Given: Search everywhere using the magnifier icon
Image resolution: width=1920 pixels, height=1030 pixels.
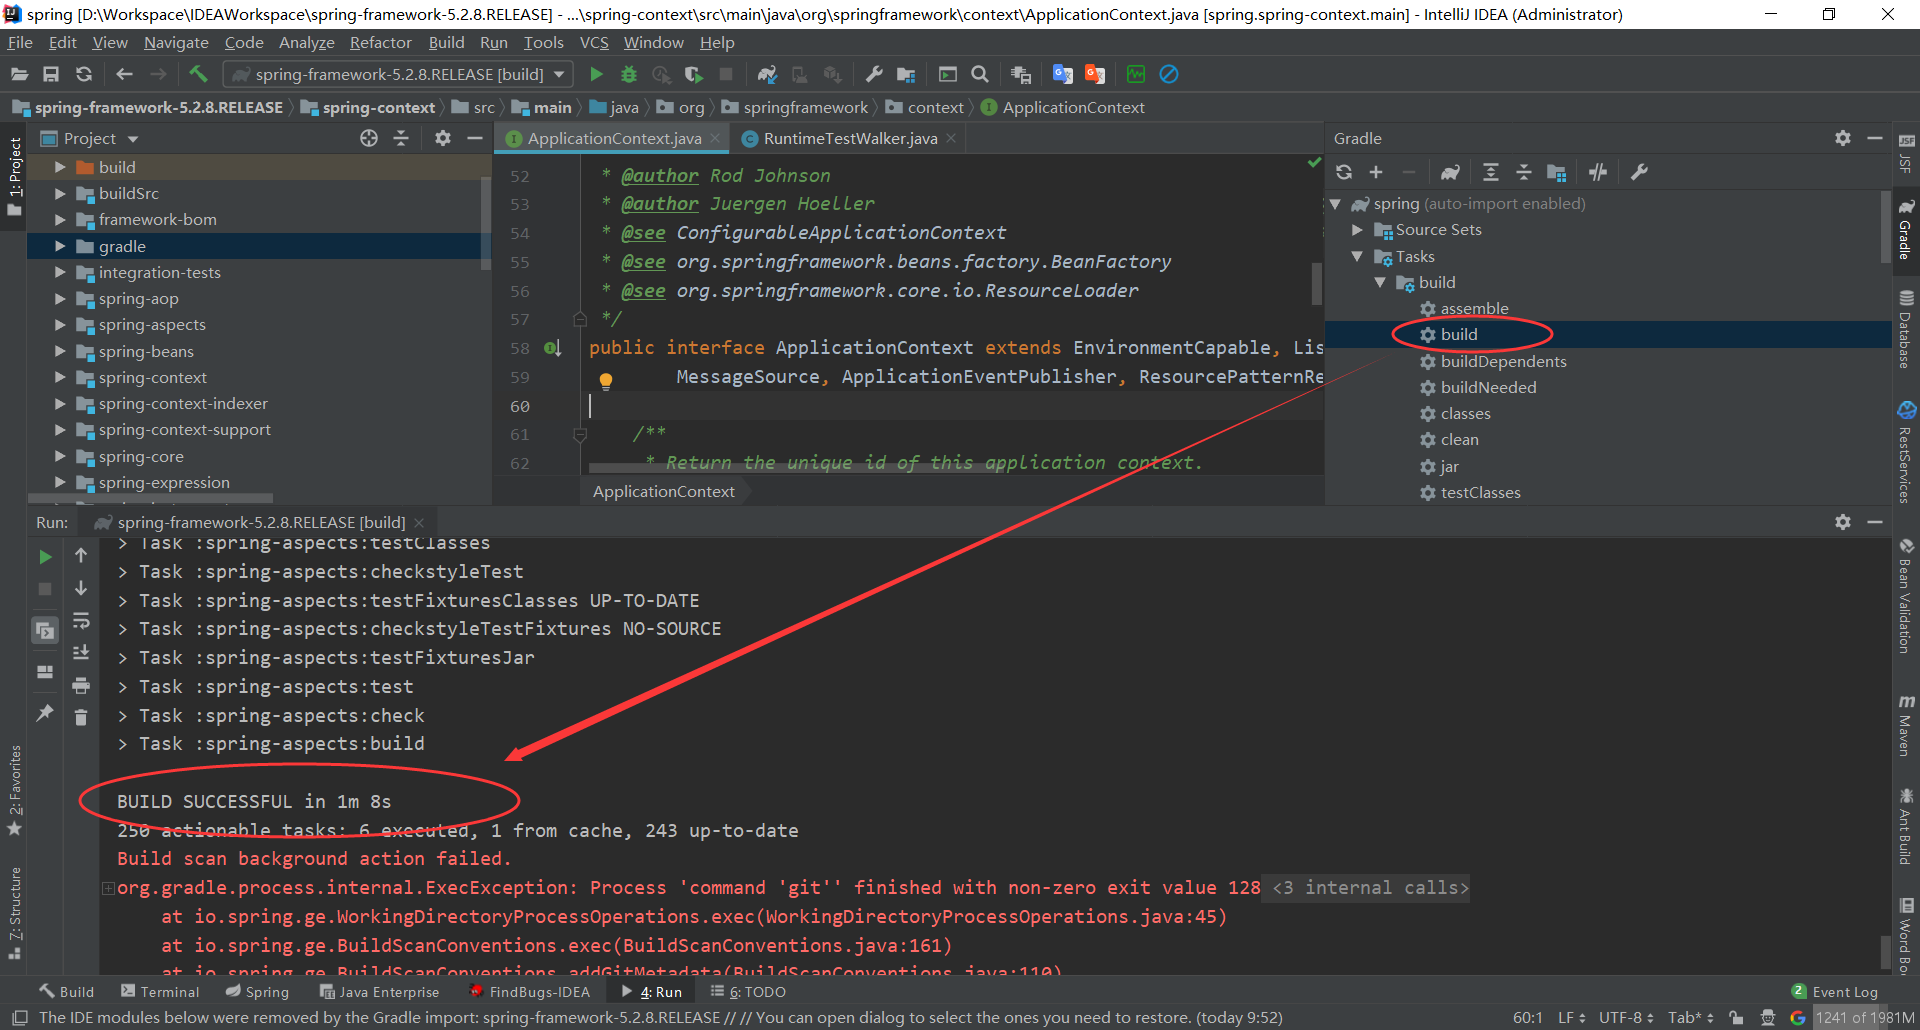Looking at the screenshot, I should pos(979,74).
